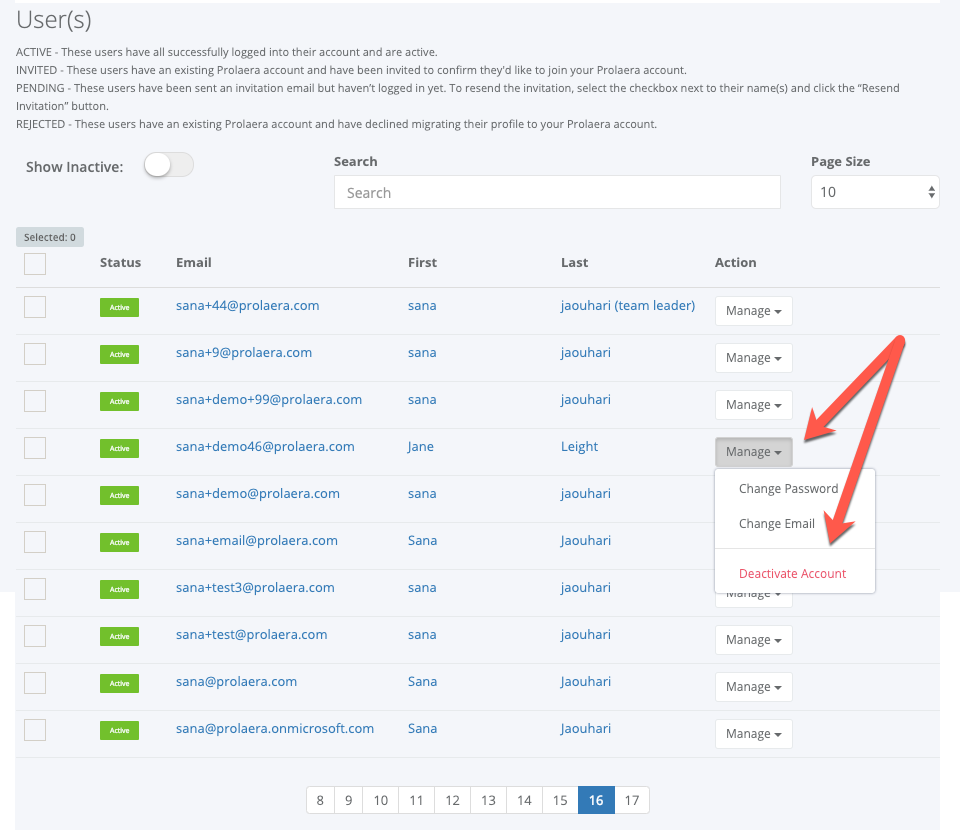Screen dimensions: 960x830
Task: Click the Email column header
Action: (193, 263)
